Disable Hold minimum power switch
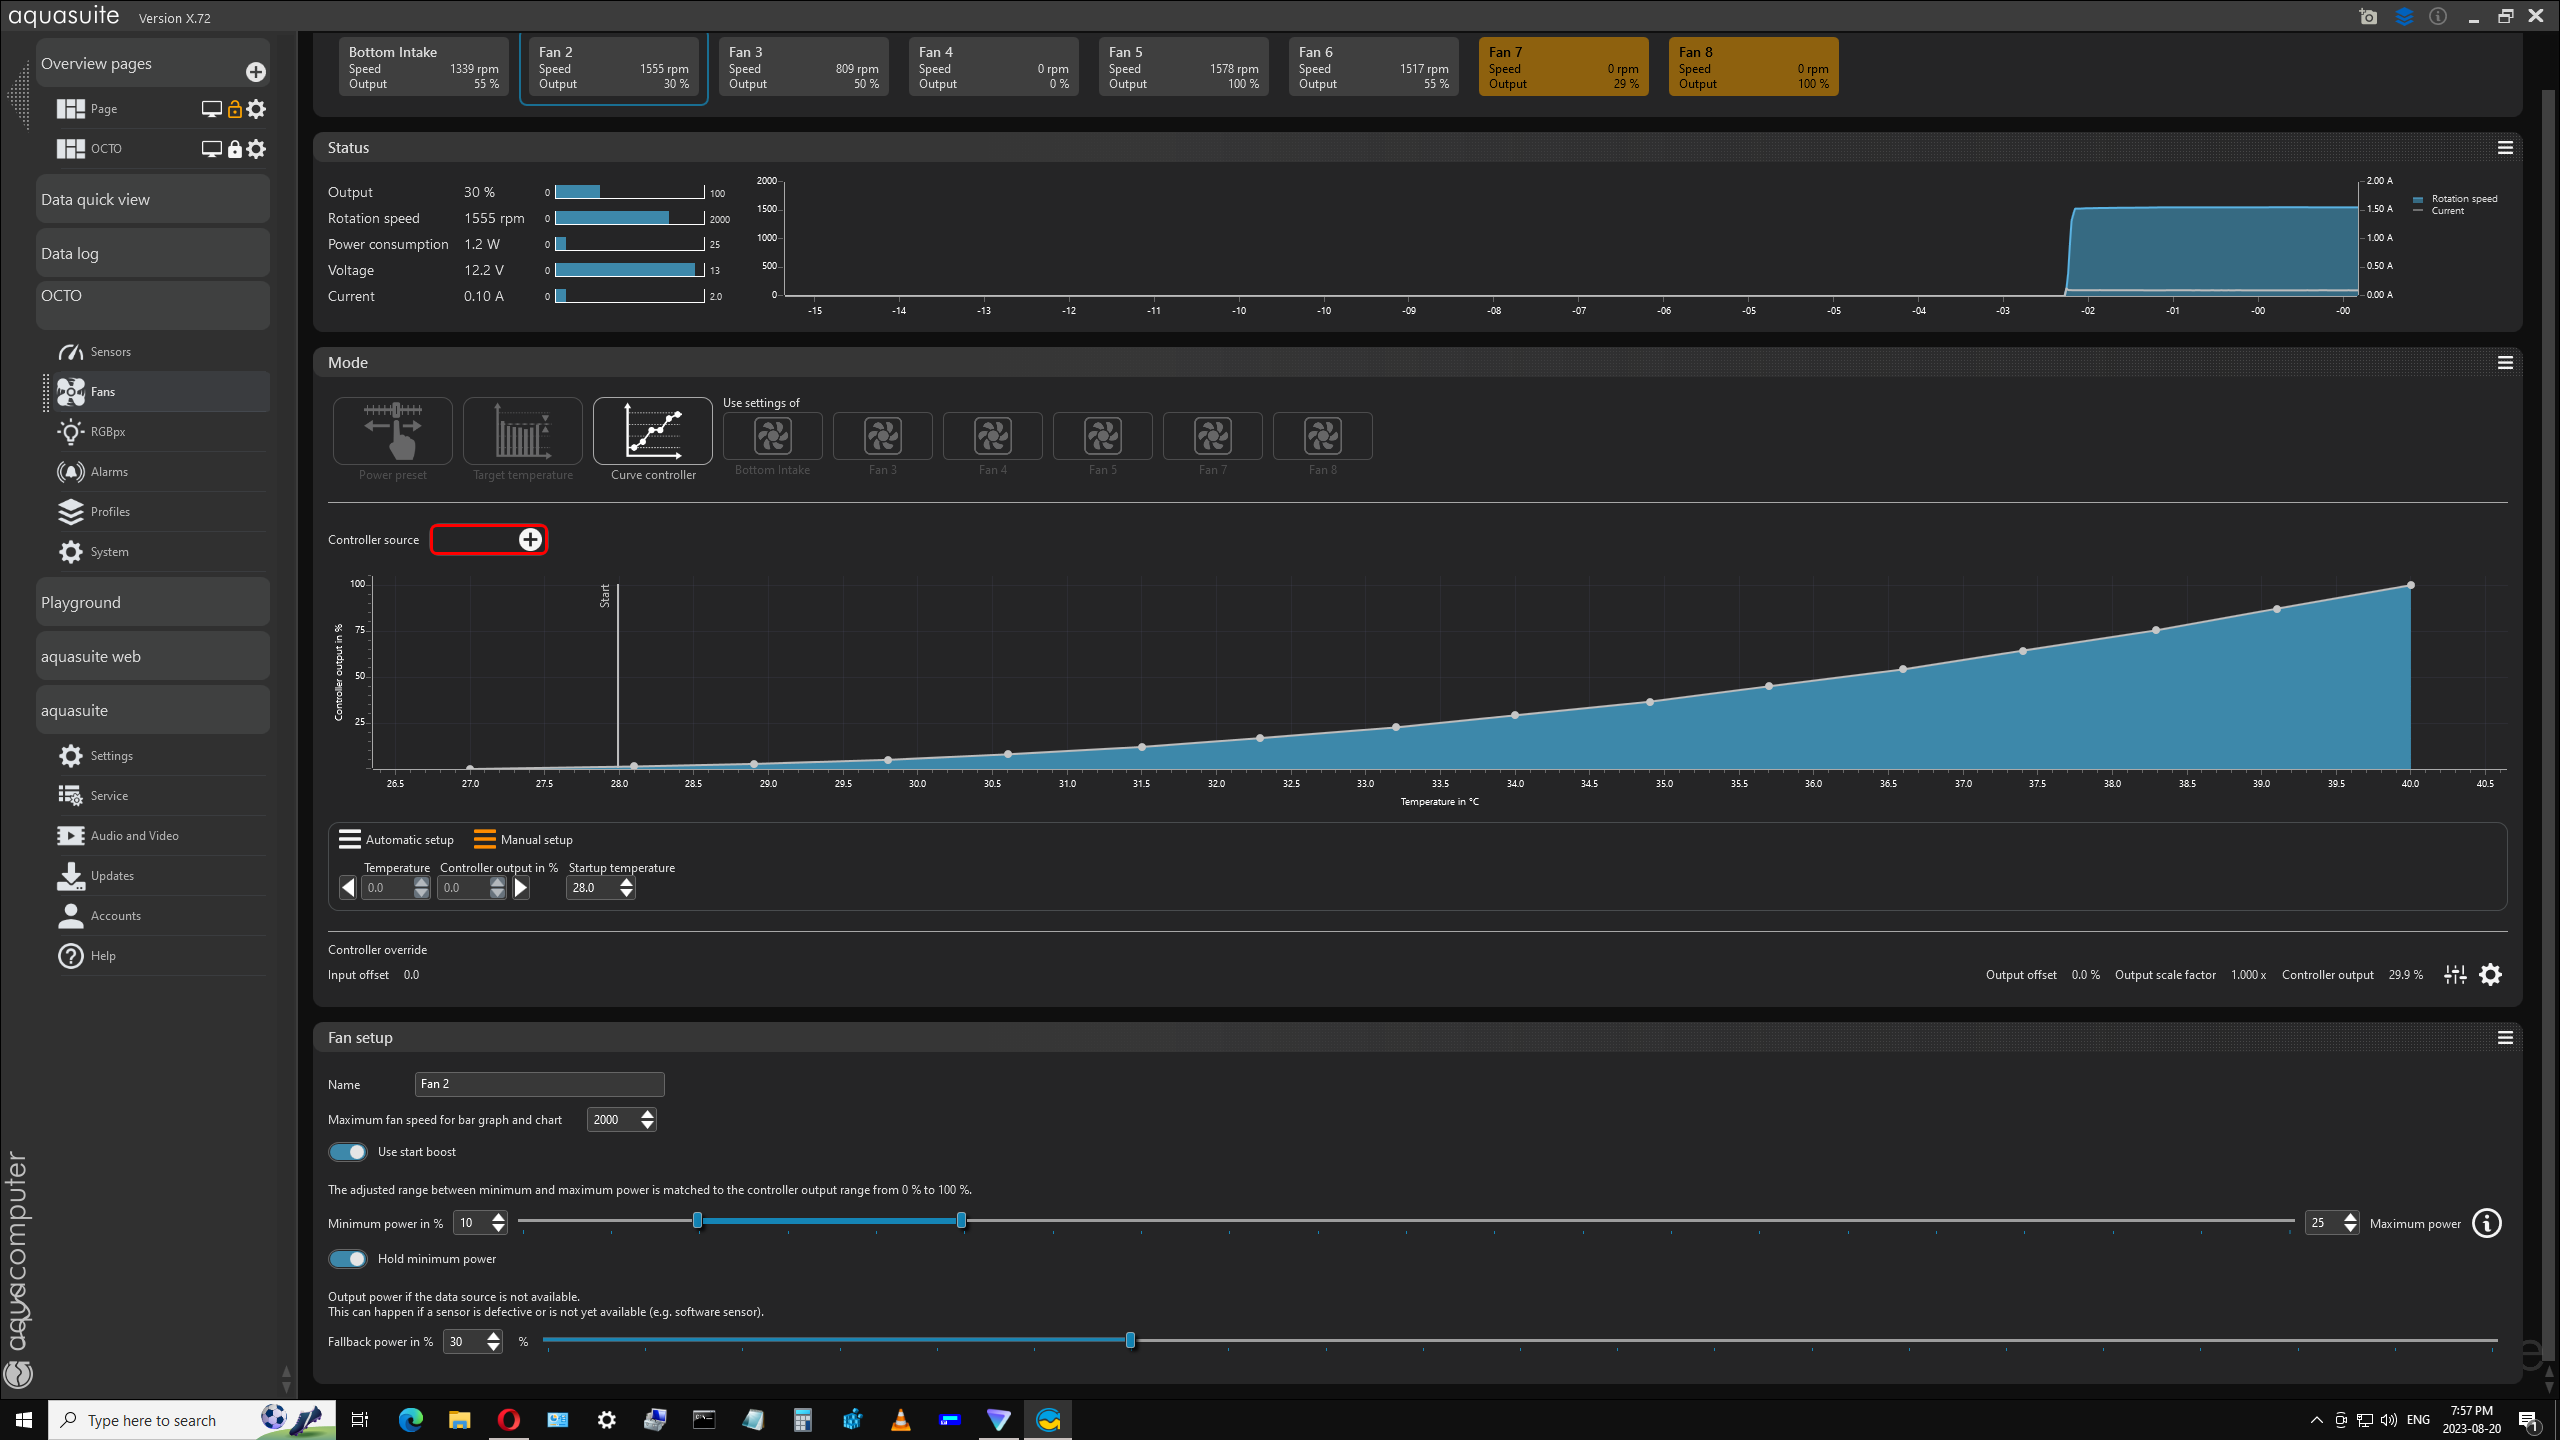 [x=348, y=1259]
